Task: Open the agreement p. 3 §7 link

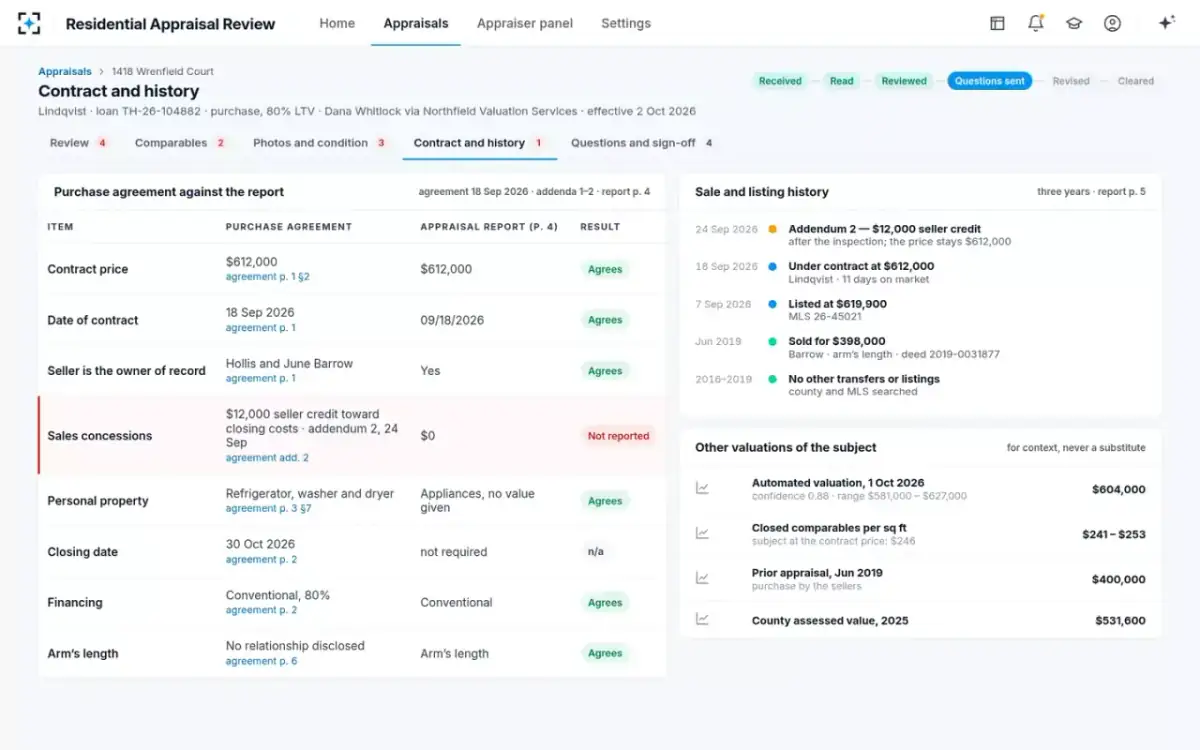Action: coord(269,509)
